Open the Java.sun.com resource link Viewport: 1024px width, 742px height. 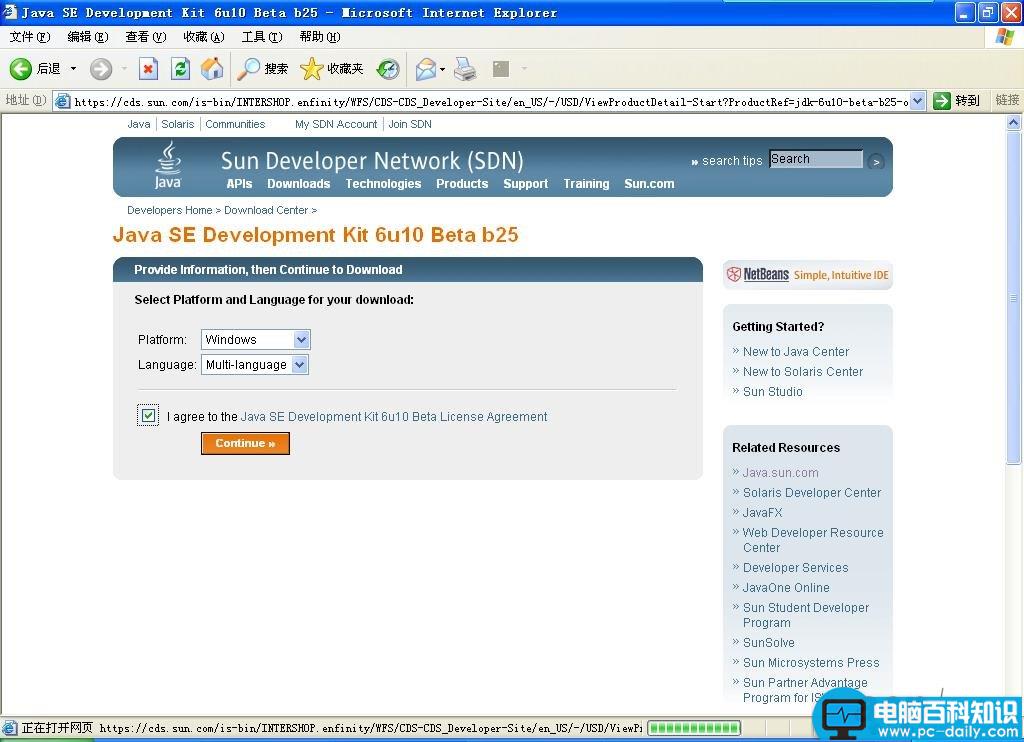780,473
